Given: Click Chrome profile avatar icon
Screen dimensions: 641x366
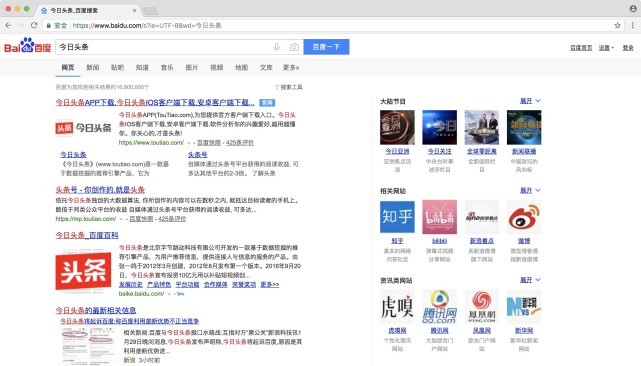Looking at the screenshot, I should coord(633,9).
